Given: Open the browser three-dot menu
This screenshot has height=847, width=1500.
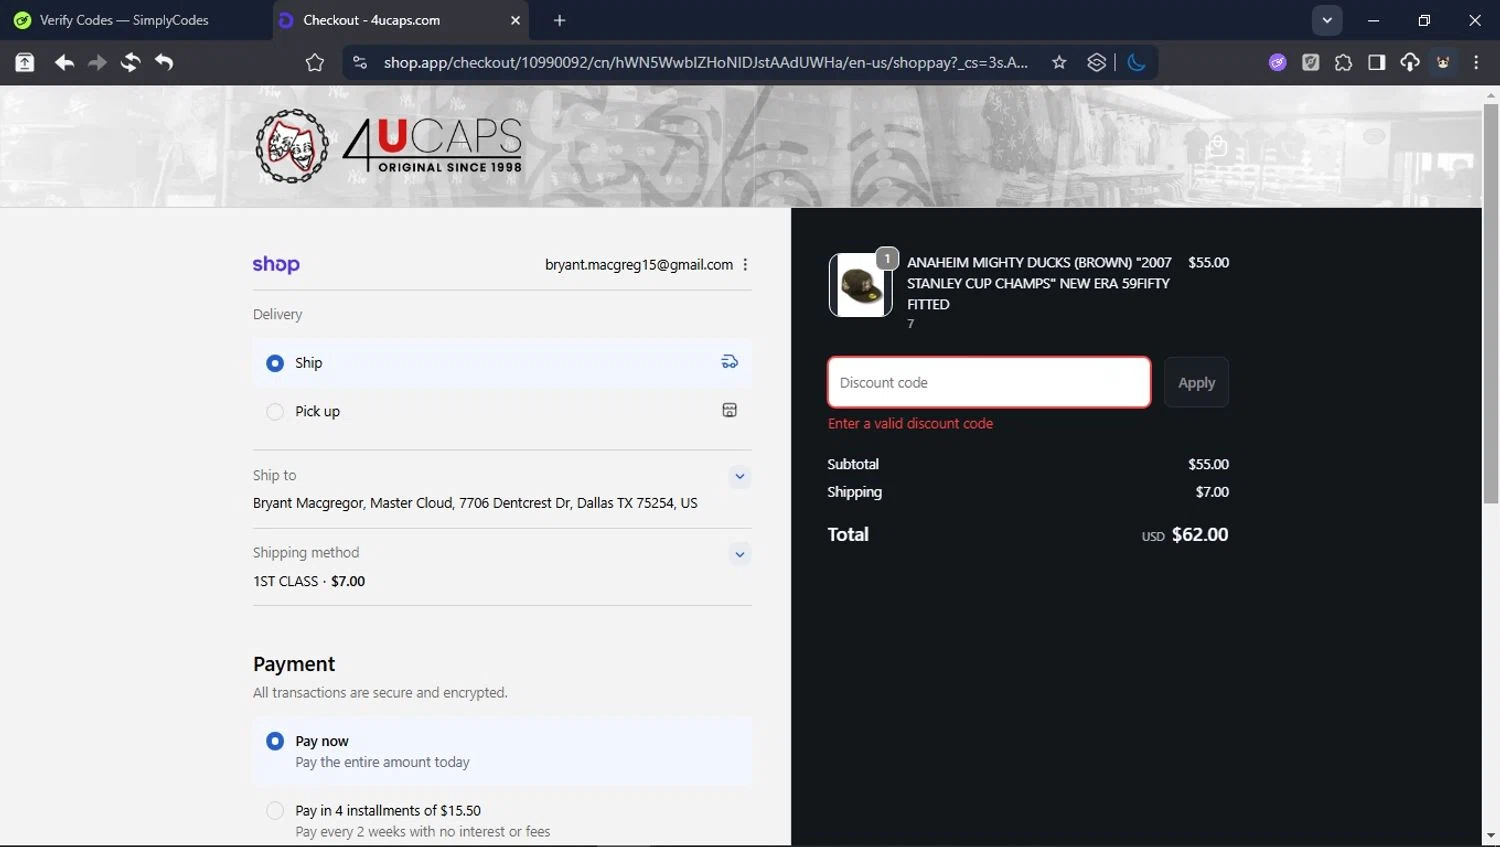Looking at the screenshot, I should click(x=1476, y=63).
